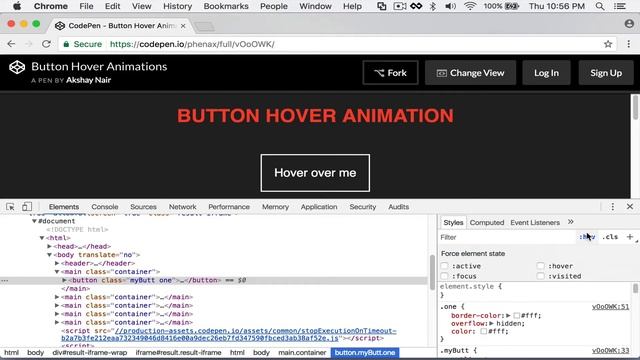Add new style rule plus icon
The height and width of the screenshot is (360, 640).
(x=629, y=237)
